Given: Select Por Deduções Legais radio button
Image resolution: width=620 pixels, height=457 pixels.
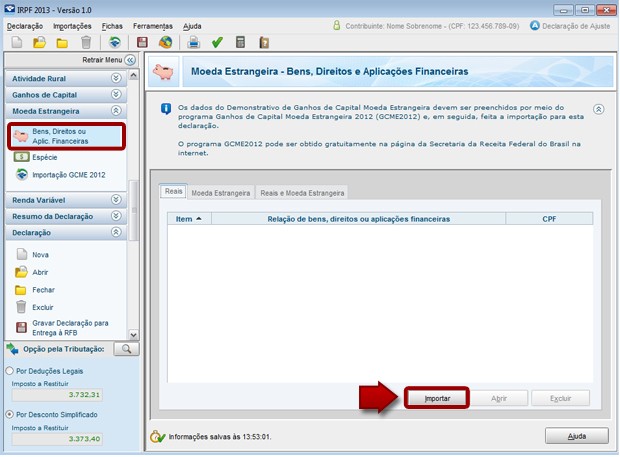Looking at the screenshot, I should (x=9, y=370).
